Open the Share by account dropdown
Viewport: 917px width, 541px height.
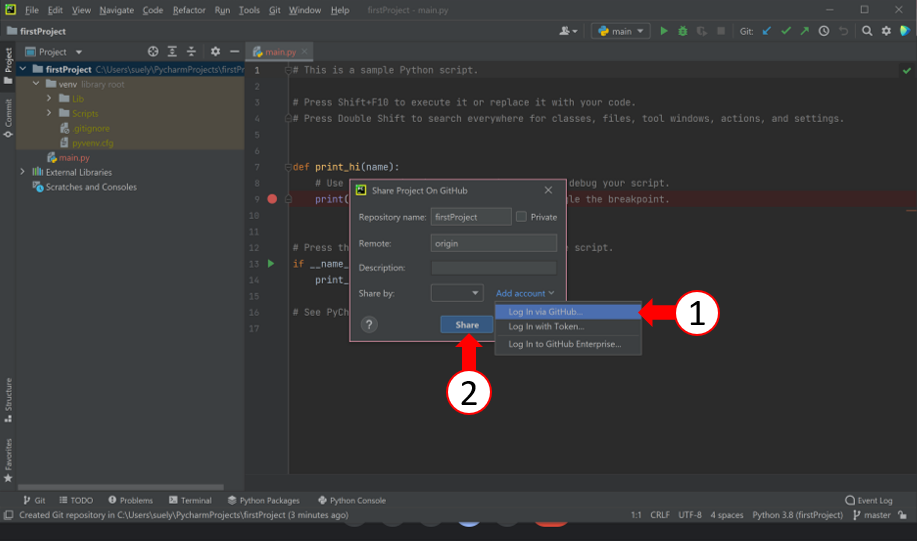point(457,292)
